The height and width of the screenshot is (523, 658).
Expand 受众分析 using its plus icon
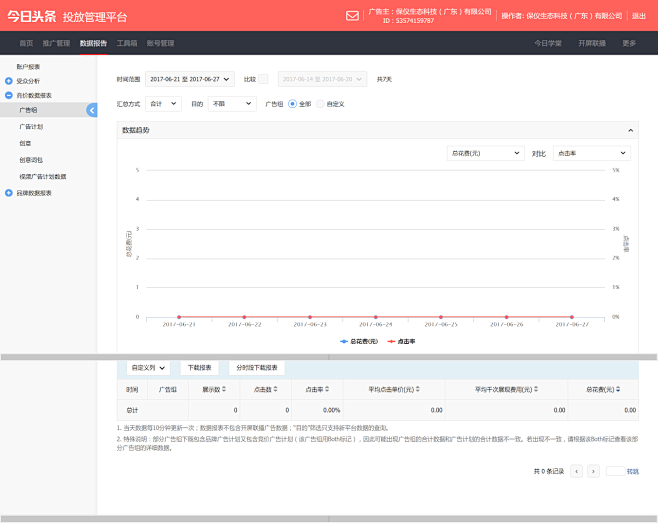pos(9,80)
